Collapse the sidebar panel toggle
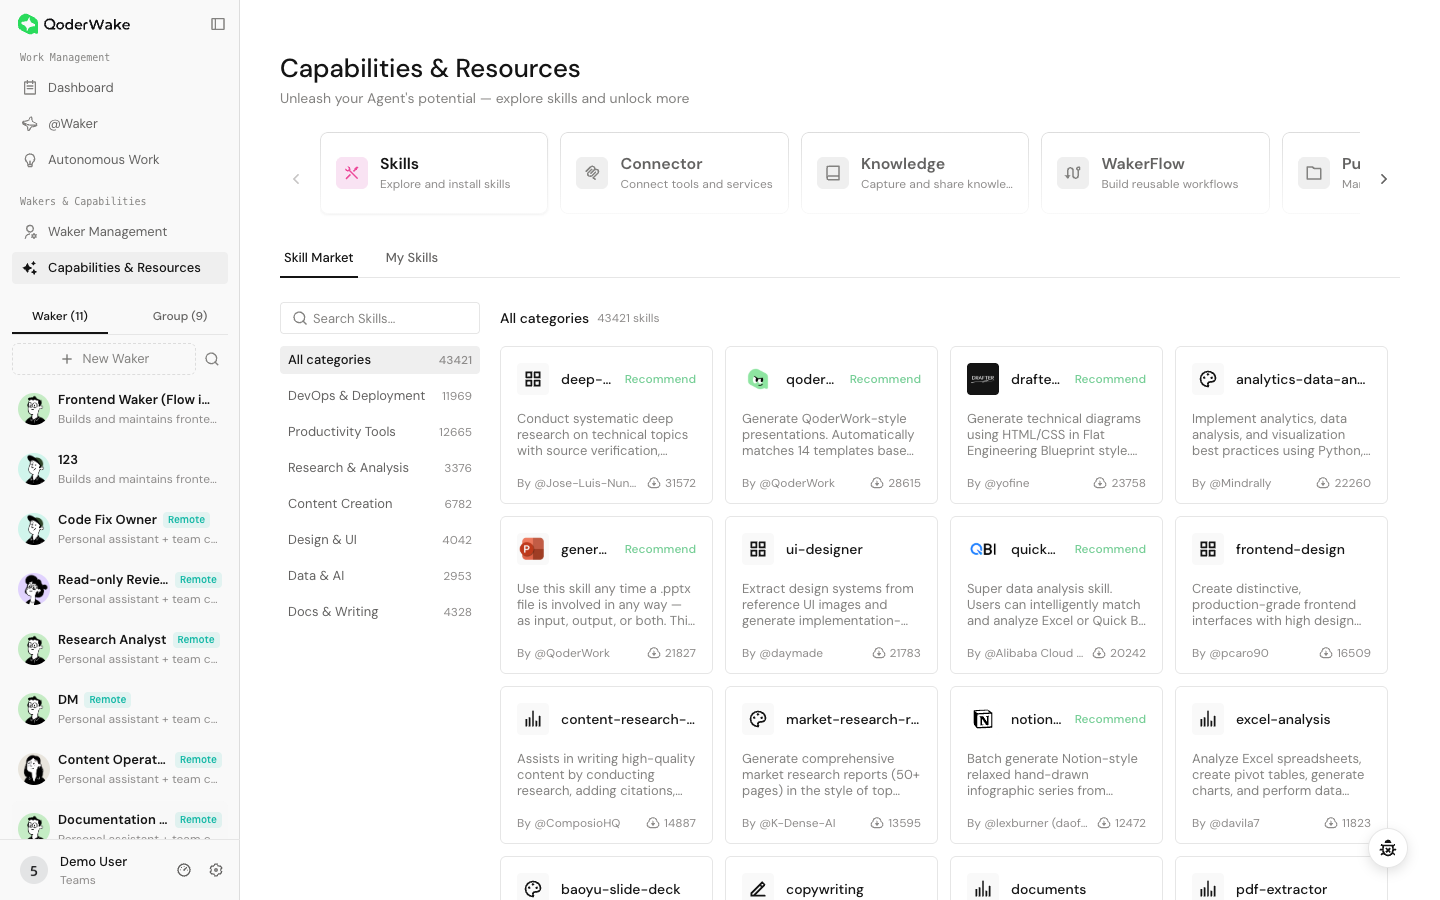This screenshot has height=900, width=1440. click(x=218, y=24)
